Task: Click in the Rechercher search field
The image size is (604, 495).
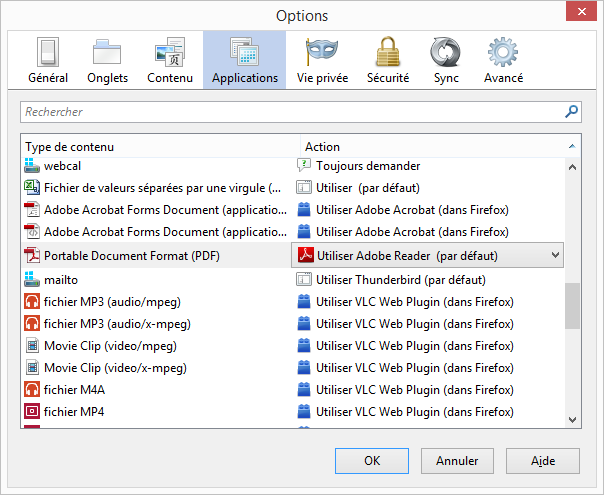Action: tap(290, 112)
